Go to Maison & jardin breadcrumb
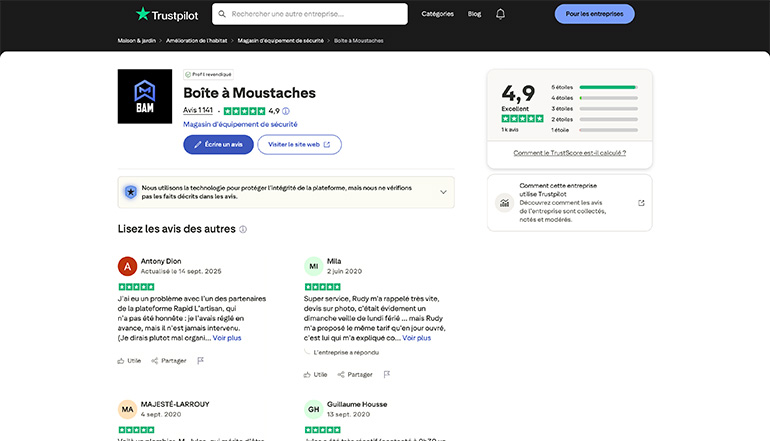Screen dimensions: 770x441 137,41
